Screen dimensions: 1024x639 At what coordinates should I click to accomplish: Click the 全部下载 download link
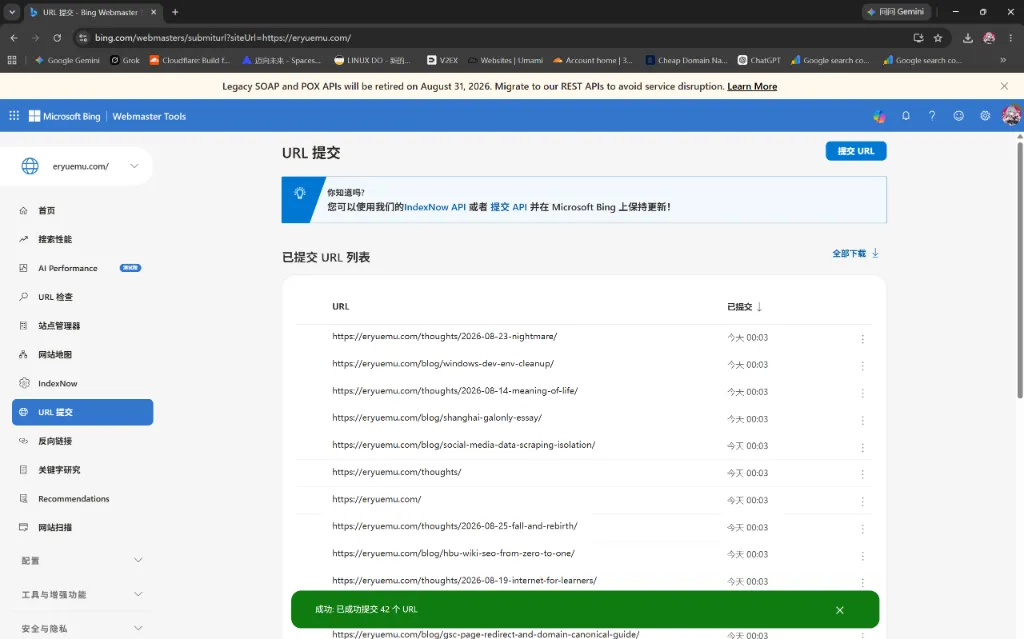pos(856,254)
